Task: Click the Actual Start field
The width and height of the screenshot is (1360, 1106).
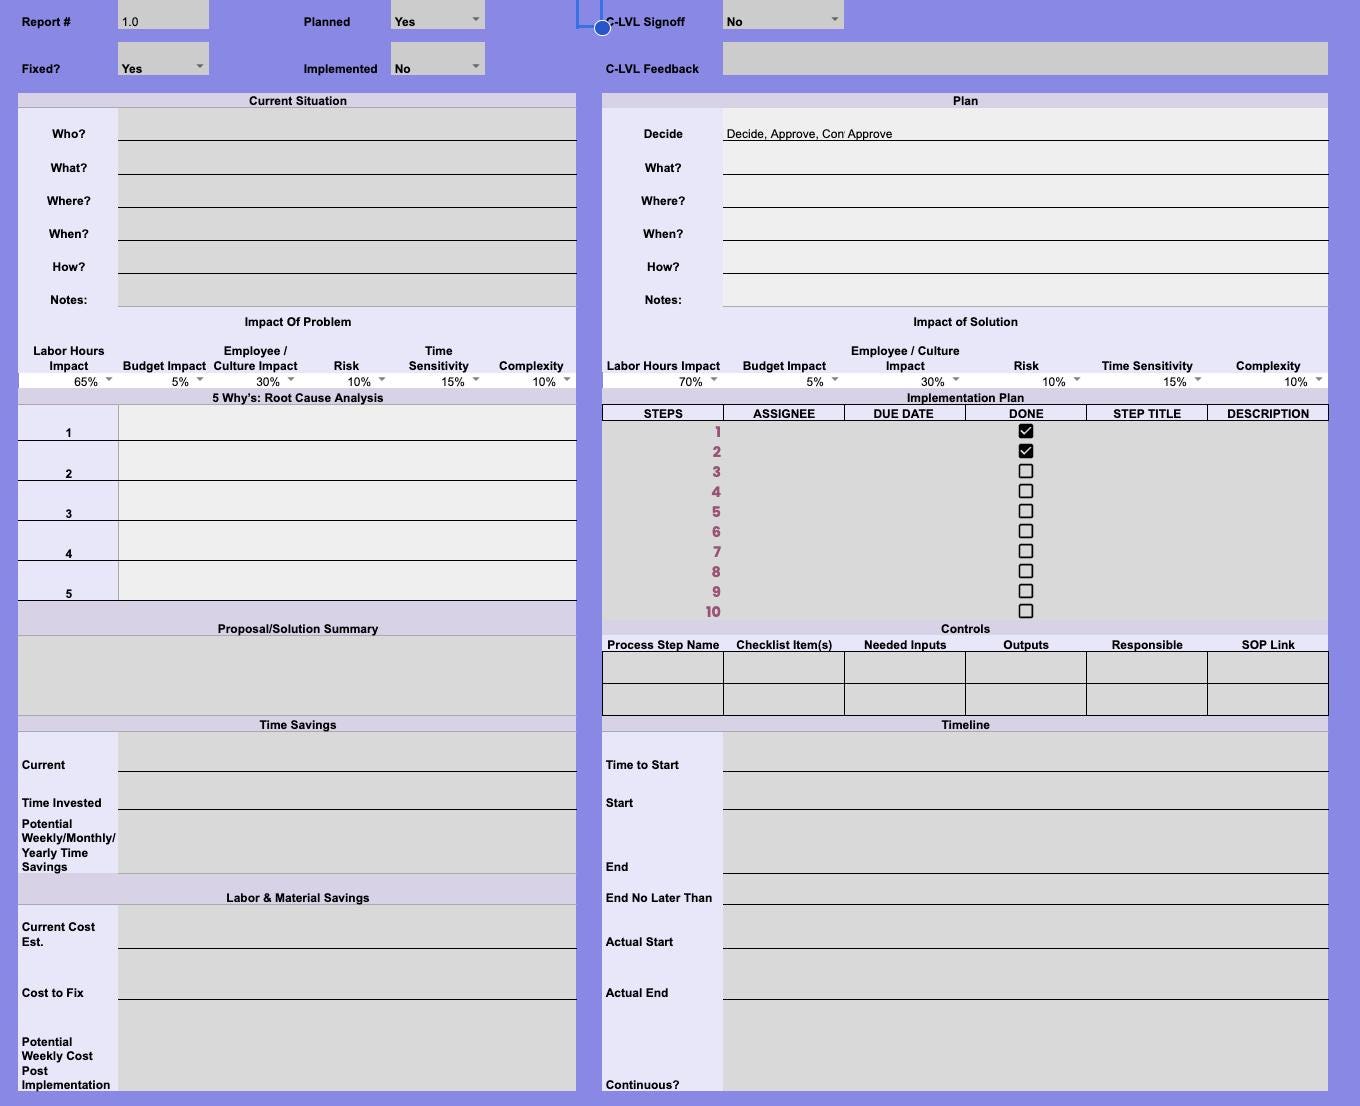Action: (x=1025, y=926)
